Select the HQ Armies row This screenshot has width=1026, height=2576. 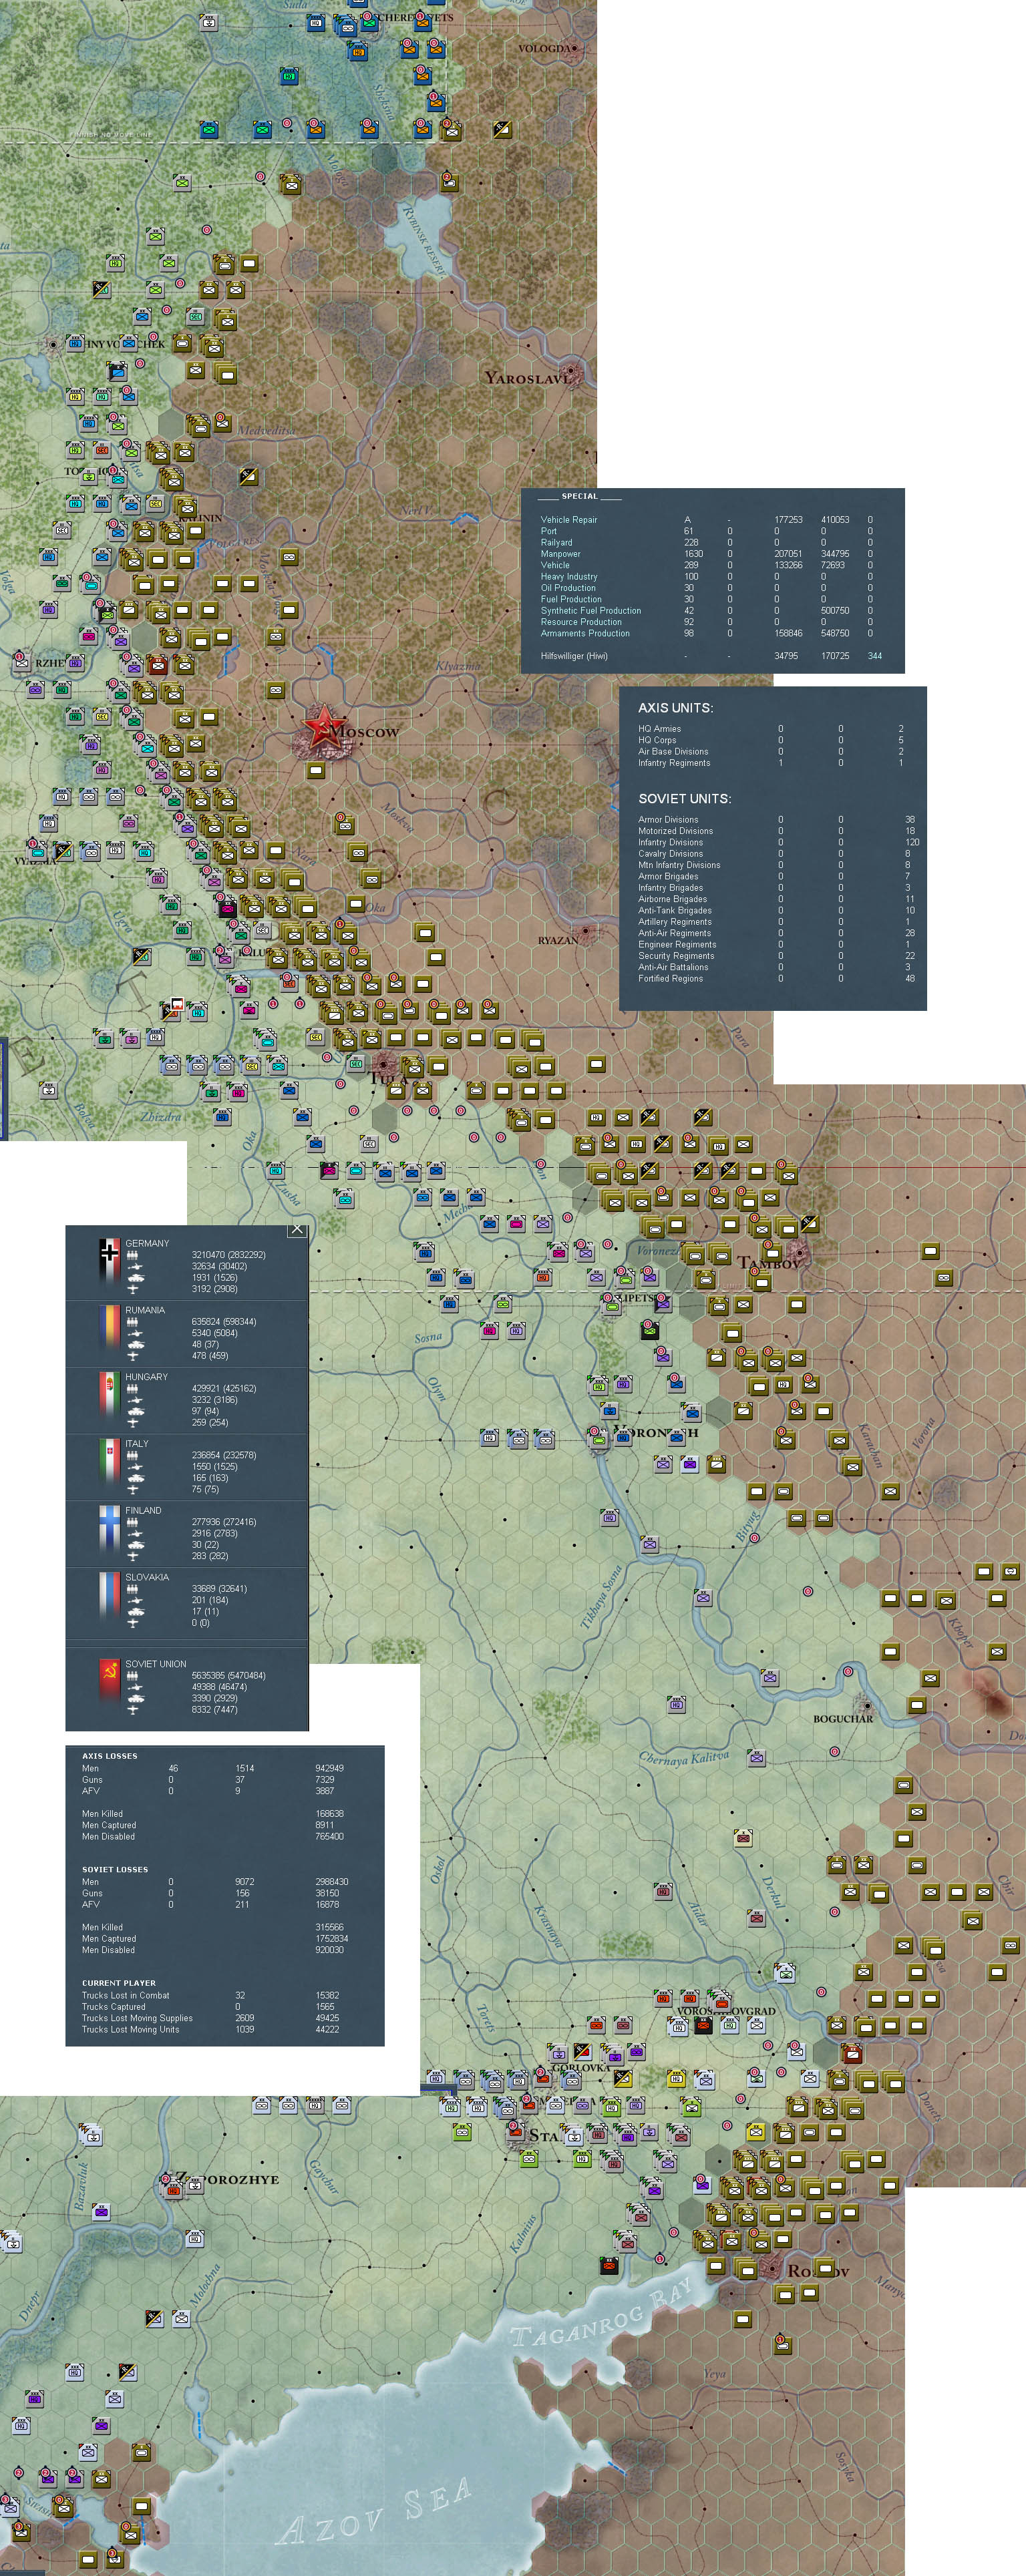(x=772, y=729)
